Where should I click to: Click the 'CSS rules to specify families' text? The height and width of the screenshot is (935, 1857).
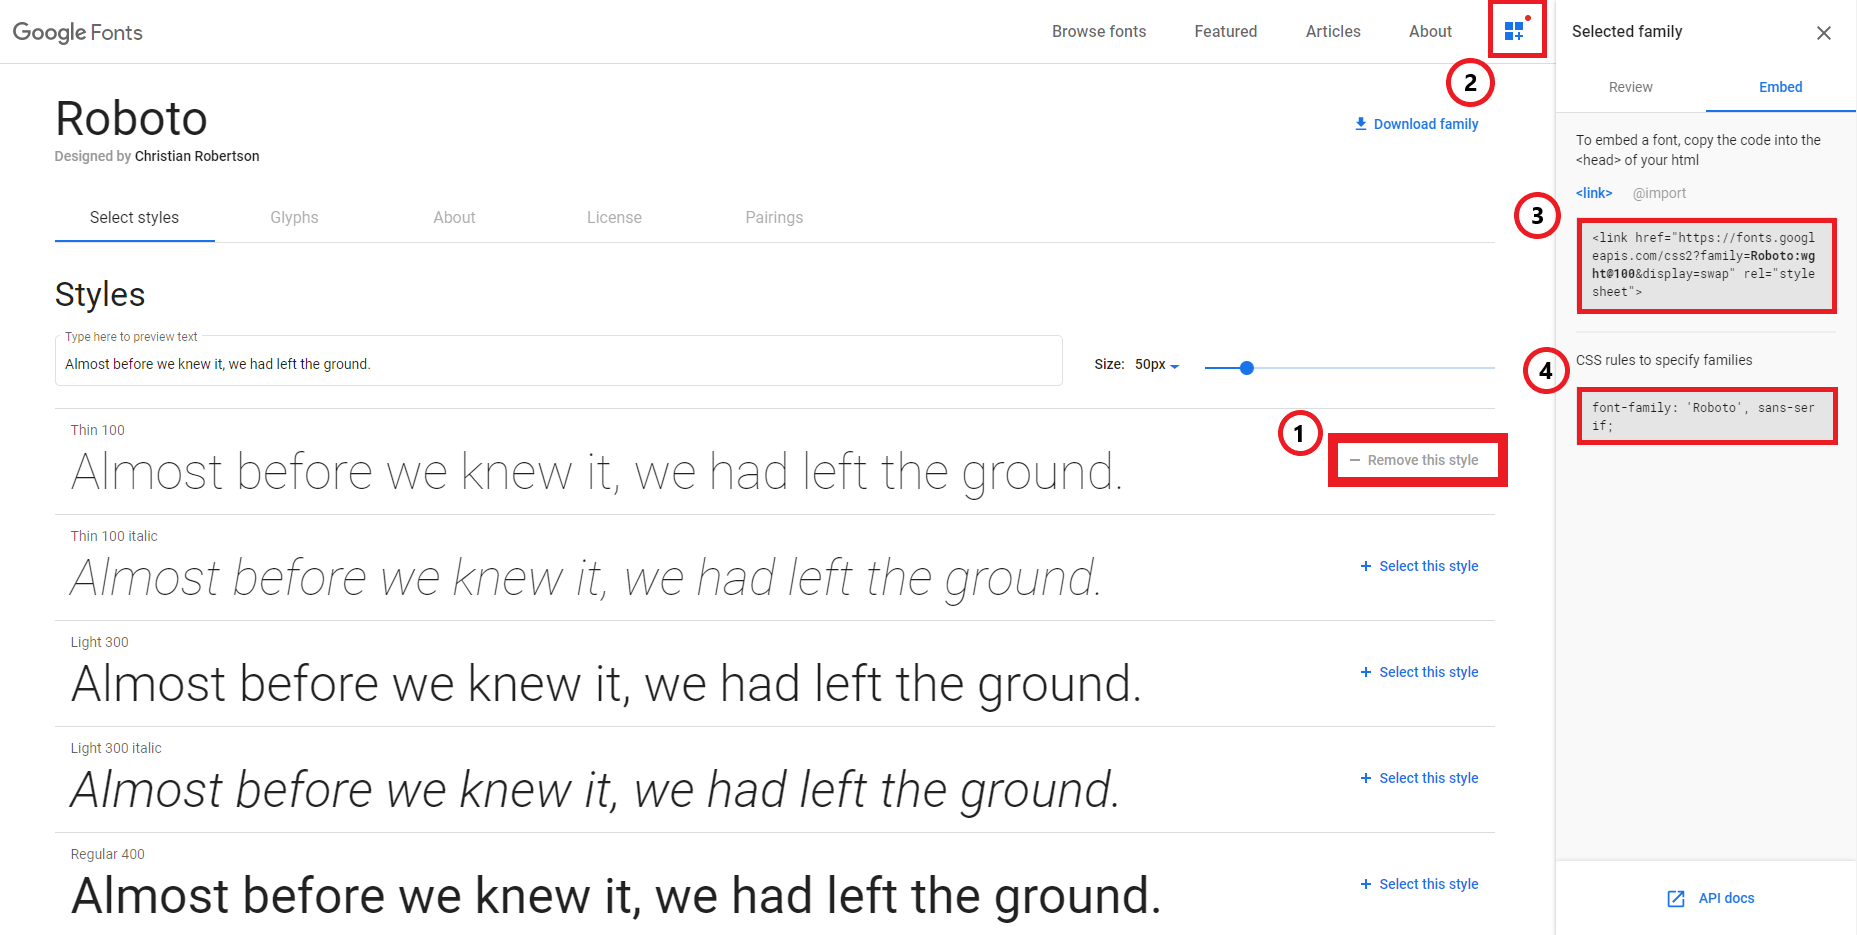pyautogui.click(x=1664, y=360)
